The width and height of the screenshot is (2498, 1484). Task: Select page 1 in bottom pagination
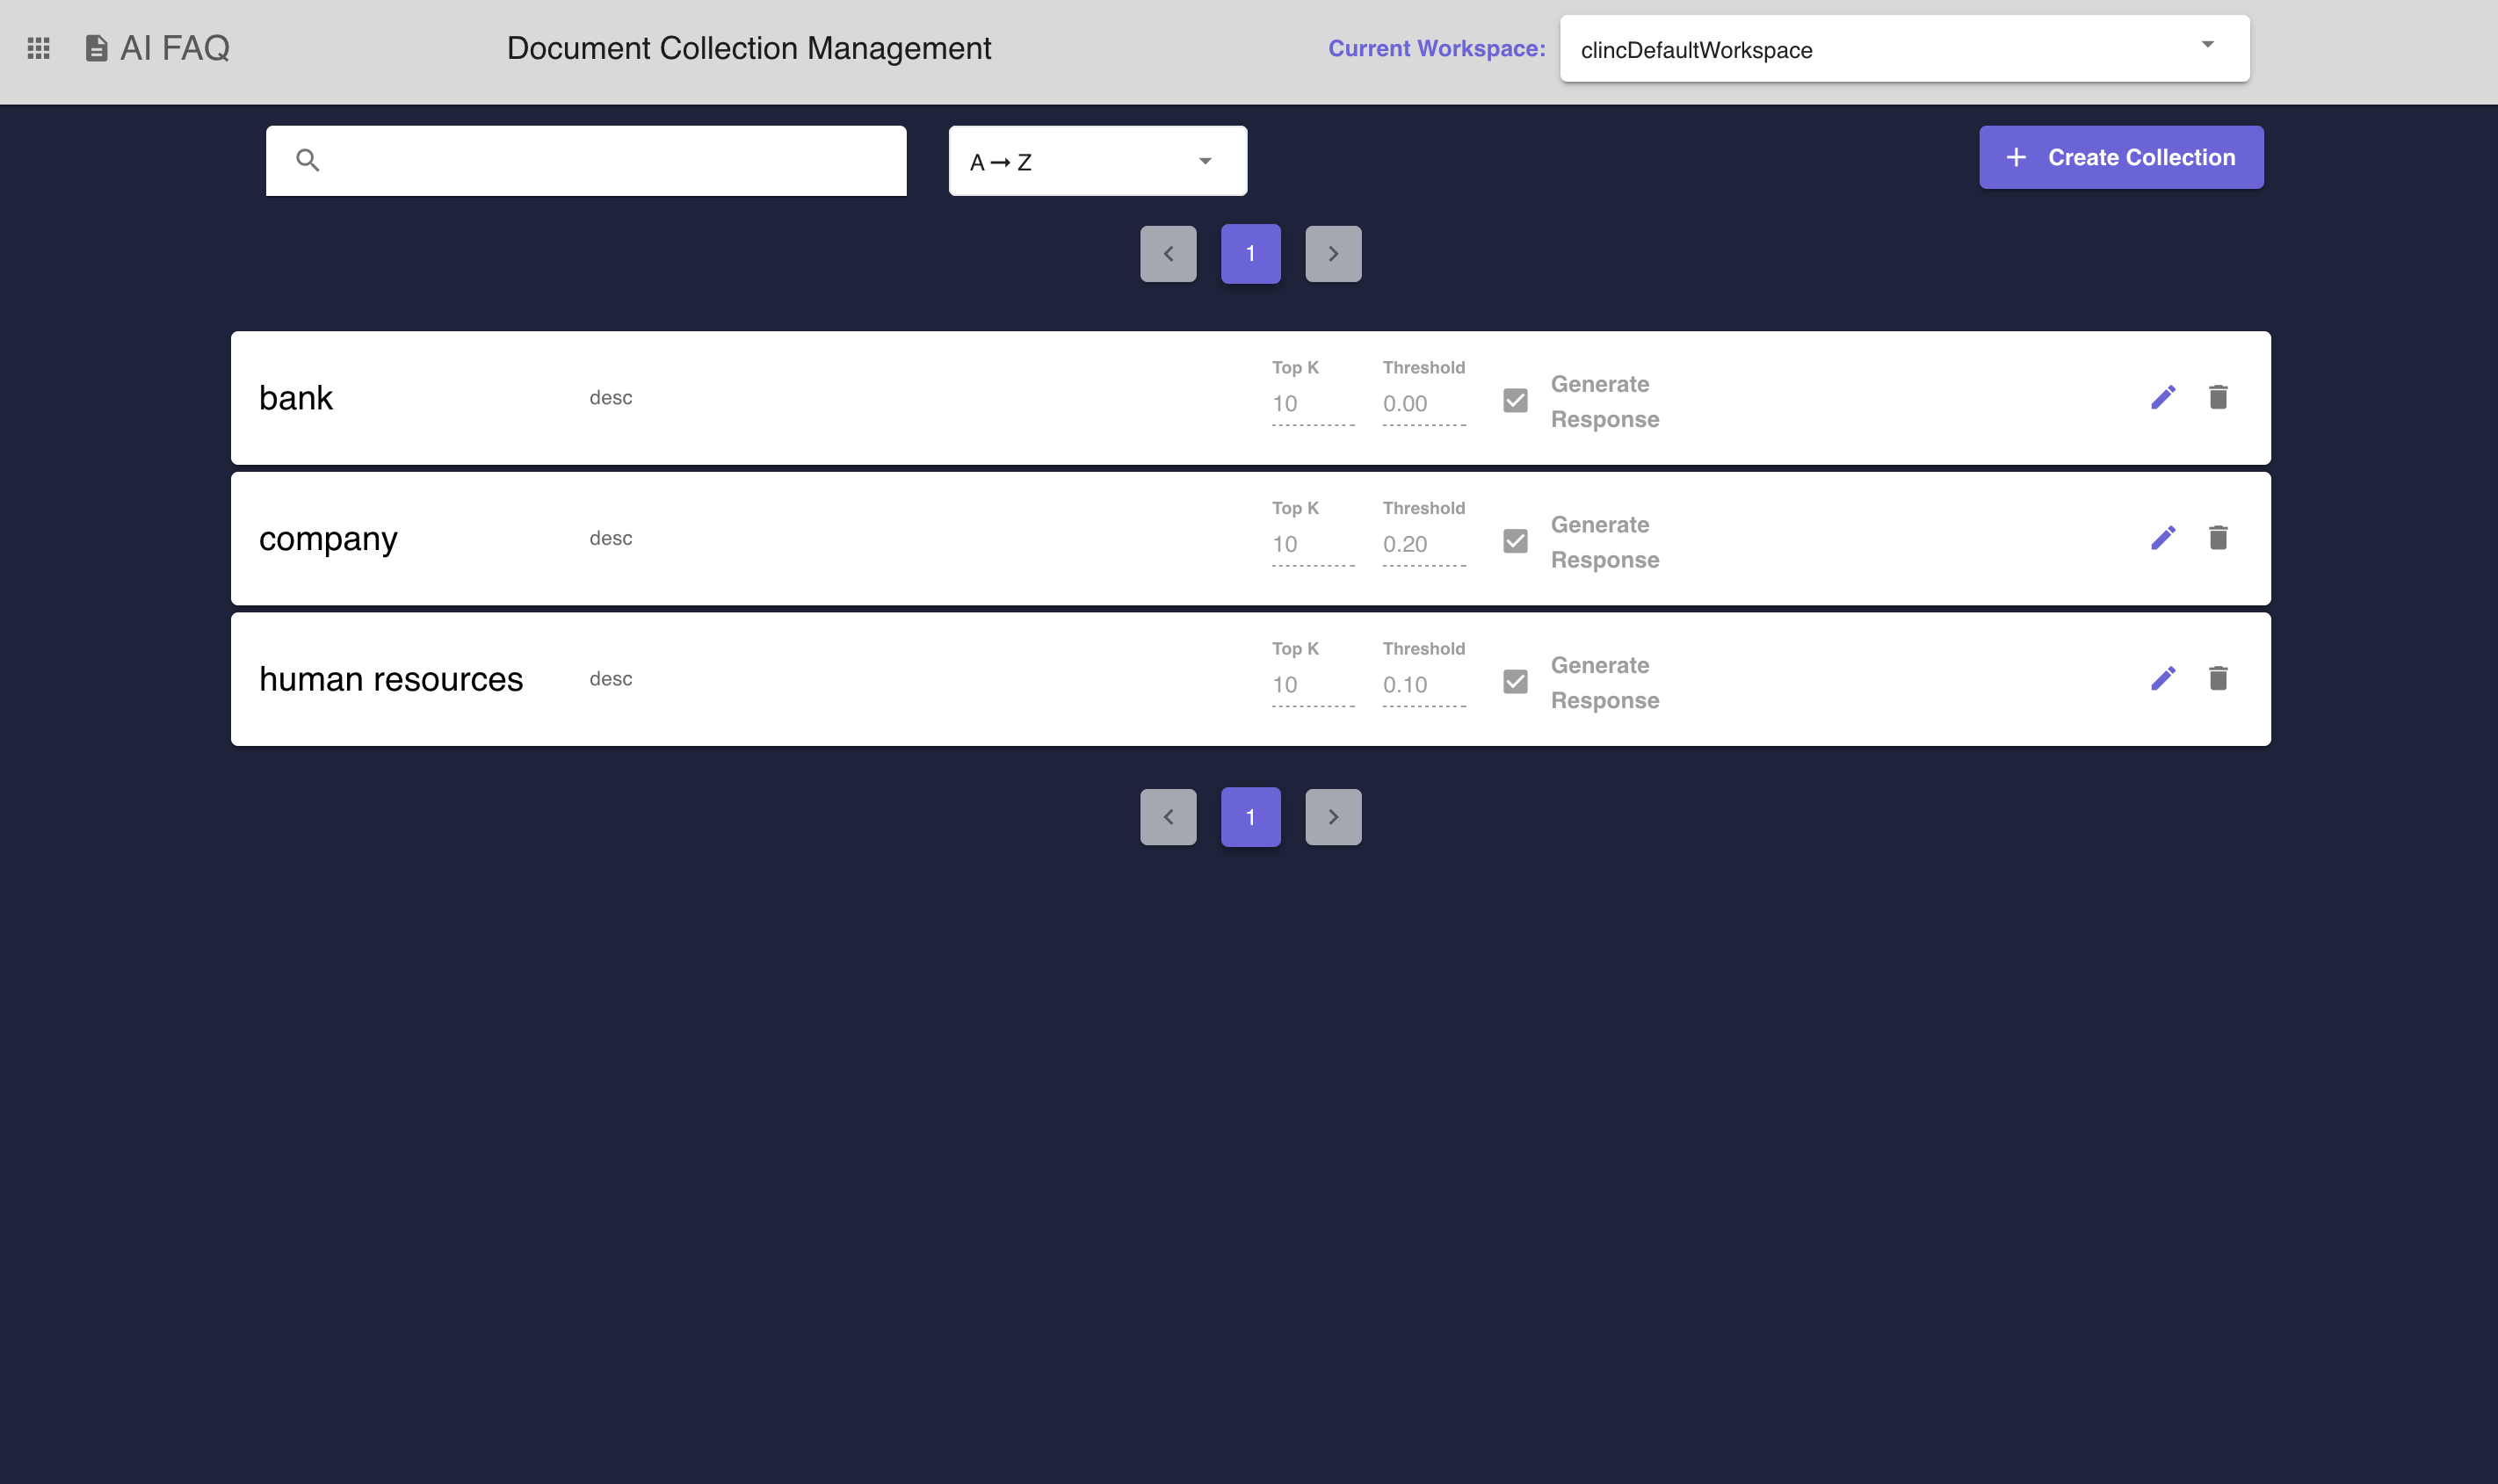pyautogui.click(x=1250, y=817)
